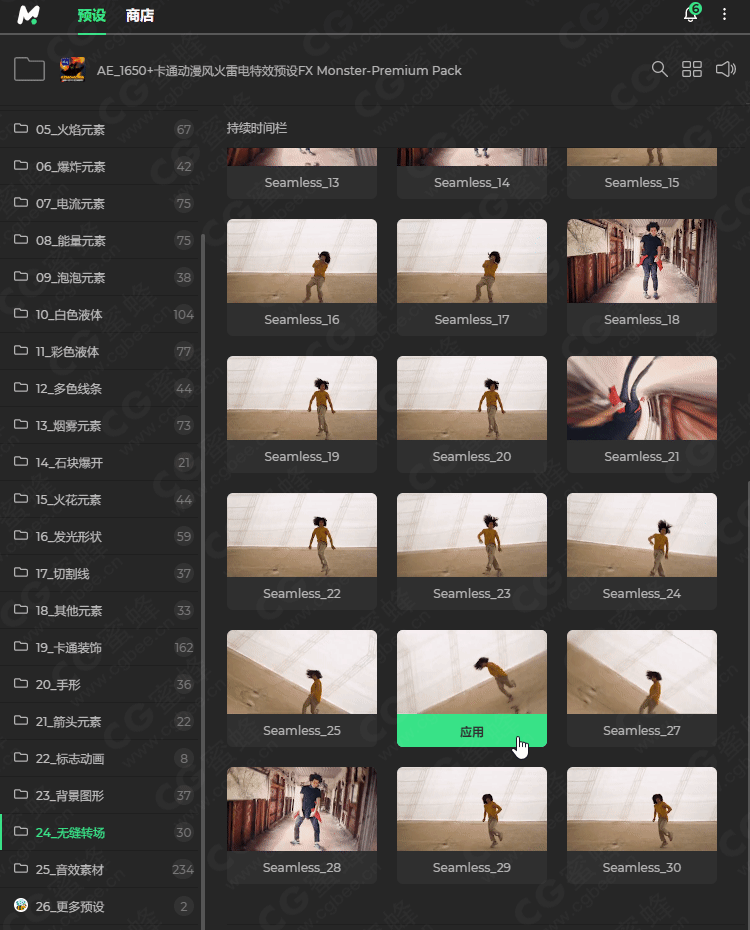Open folder 08_能量元素

[x=100, y=240]
